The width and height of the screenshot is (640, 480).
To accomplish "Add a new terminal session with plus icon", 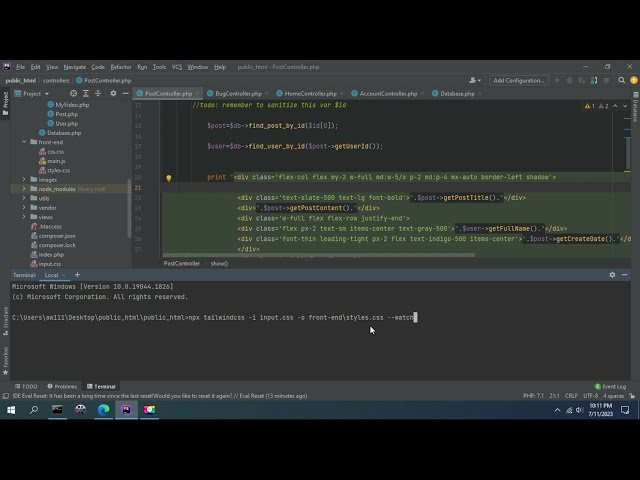I will pyautogui.click(x=77, y=275).
